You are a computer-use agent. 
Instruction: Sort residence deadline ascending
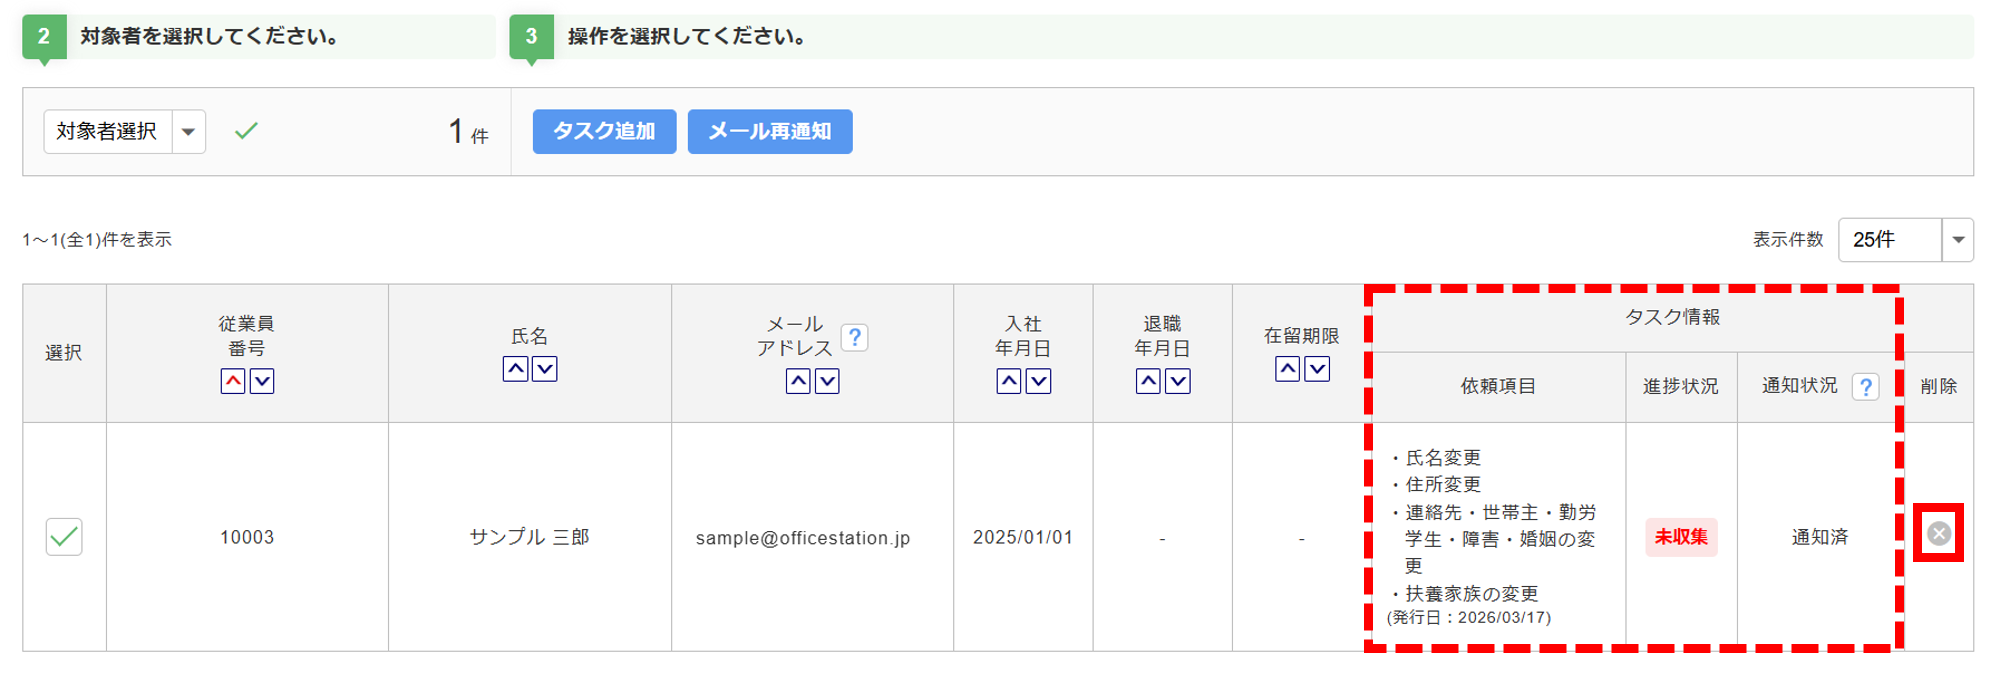[1288, 369]
